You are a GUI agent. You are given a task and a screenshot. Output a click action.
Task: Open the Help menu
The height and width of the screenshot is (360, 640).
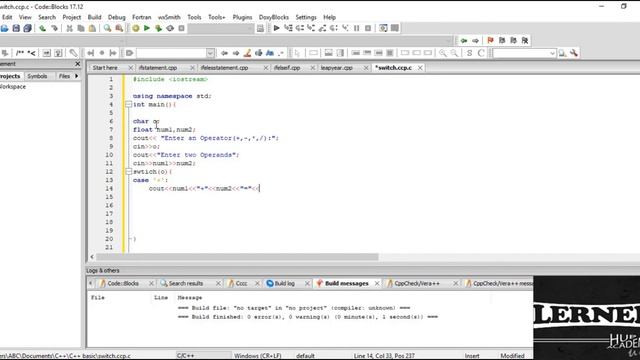[329, 17]
